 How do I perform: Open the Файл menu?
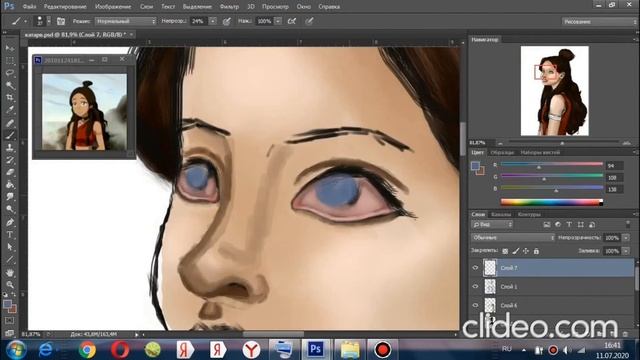tap(29, 7)
